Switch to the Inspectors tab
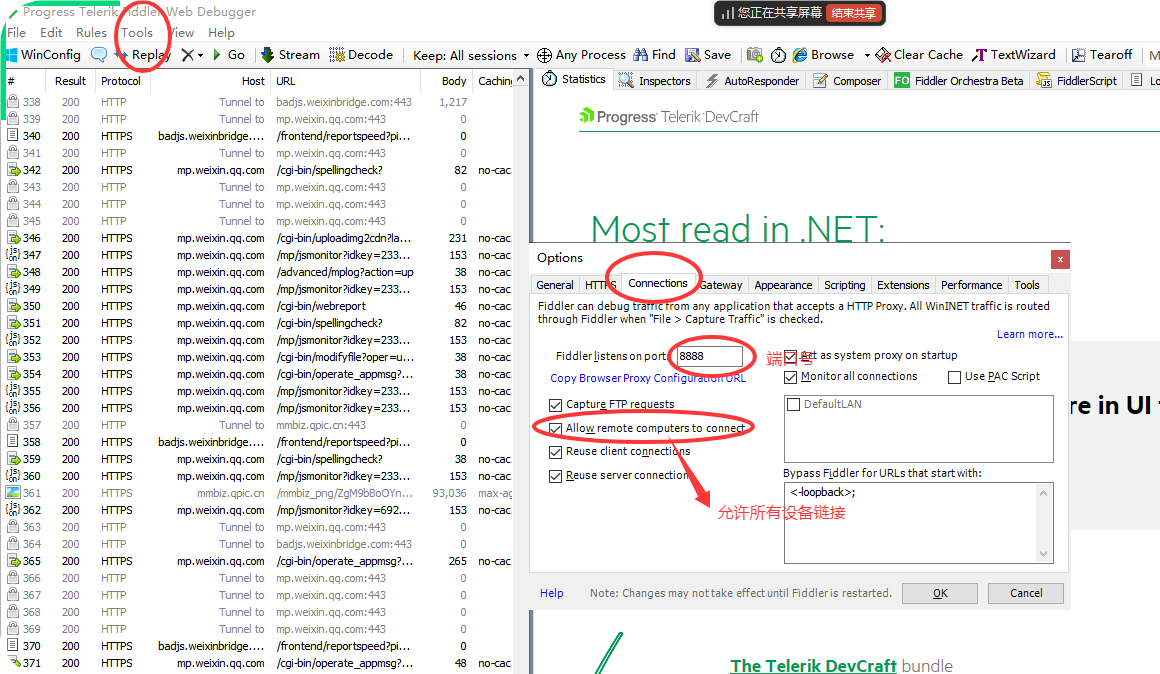 pos(654,81)
